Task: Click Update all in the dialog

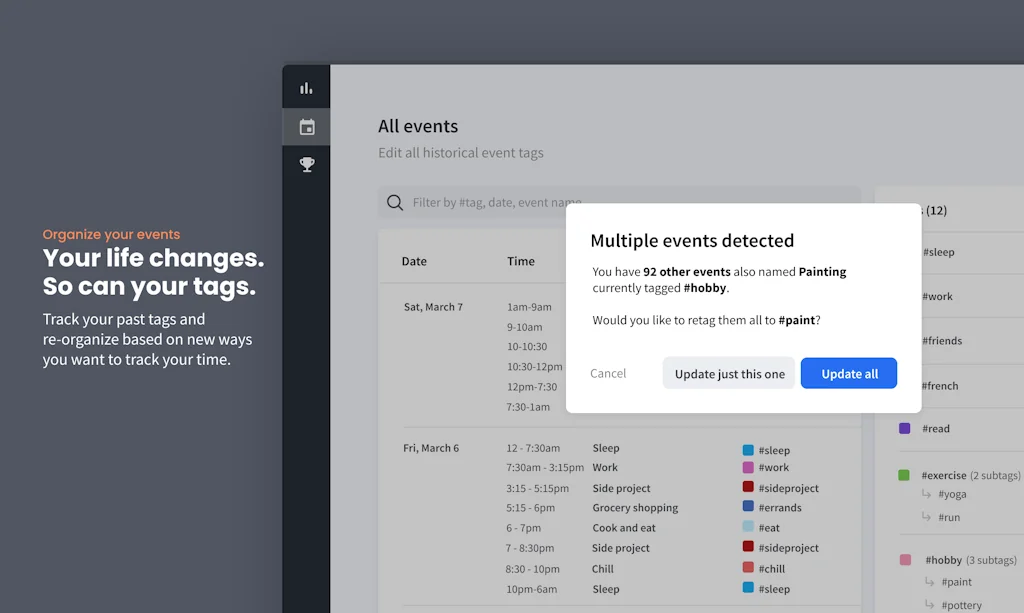Action: point(849,373)
